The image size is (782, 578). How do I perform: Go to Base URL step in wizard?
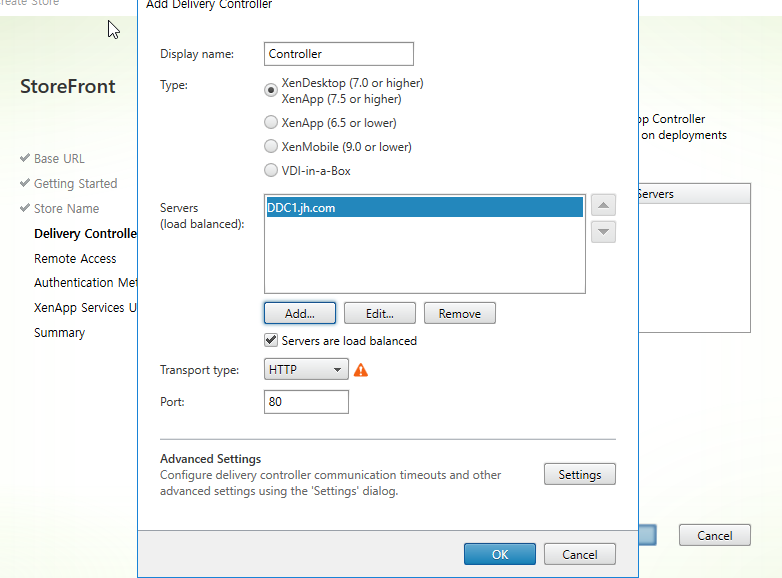click(59, 159)
